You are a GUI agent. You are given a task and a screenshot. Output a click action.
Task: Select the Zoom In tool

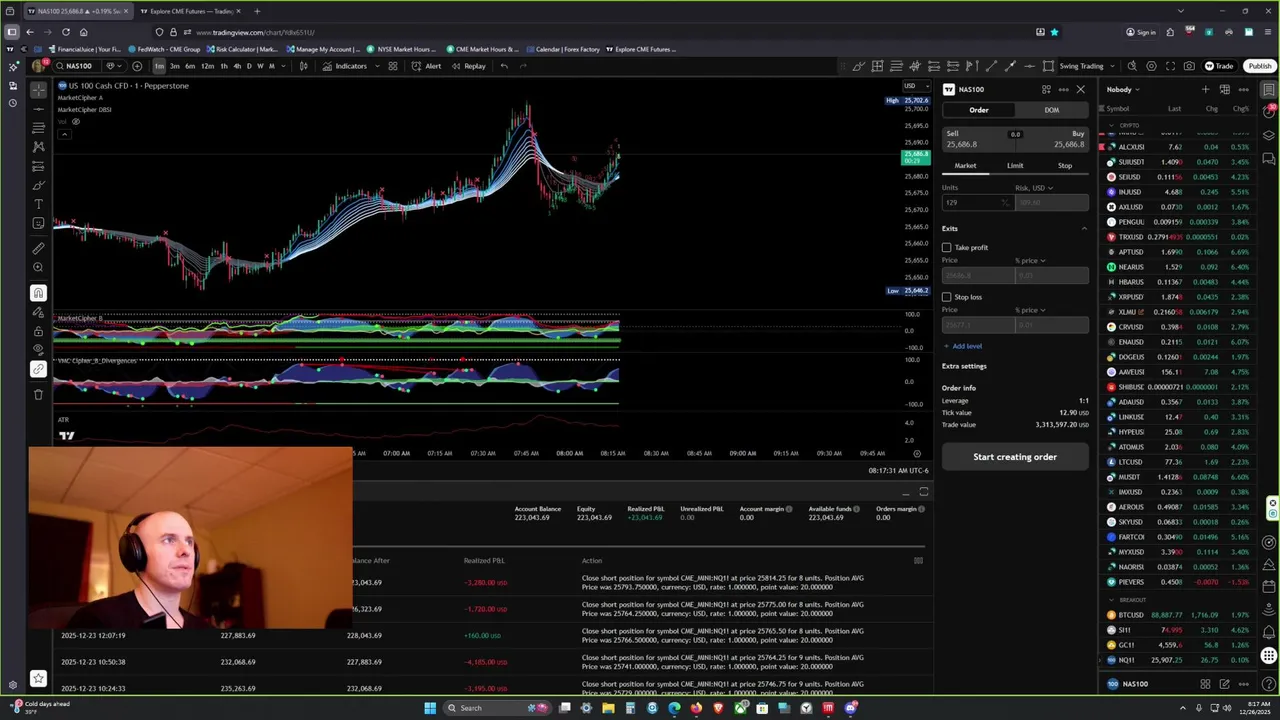tap(38, 267)
